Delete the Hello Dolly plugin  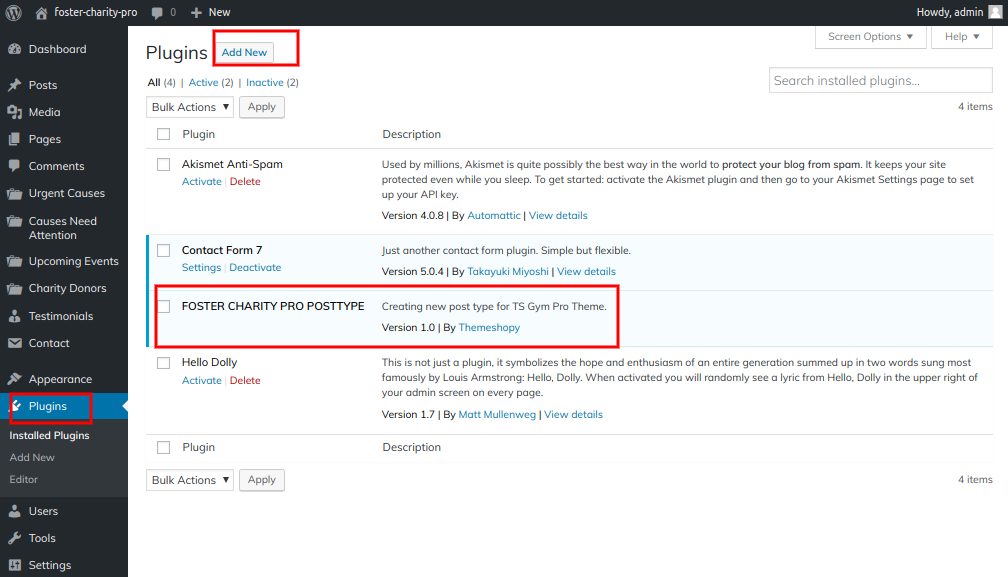pos(245,380)
